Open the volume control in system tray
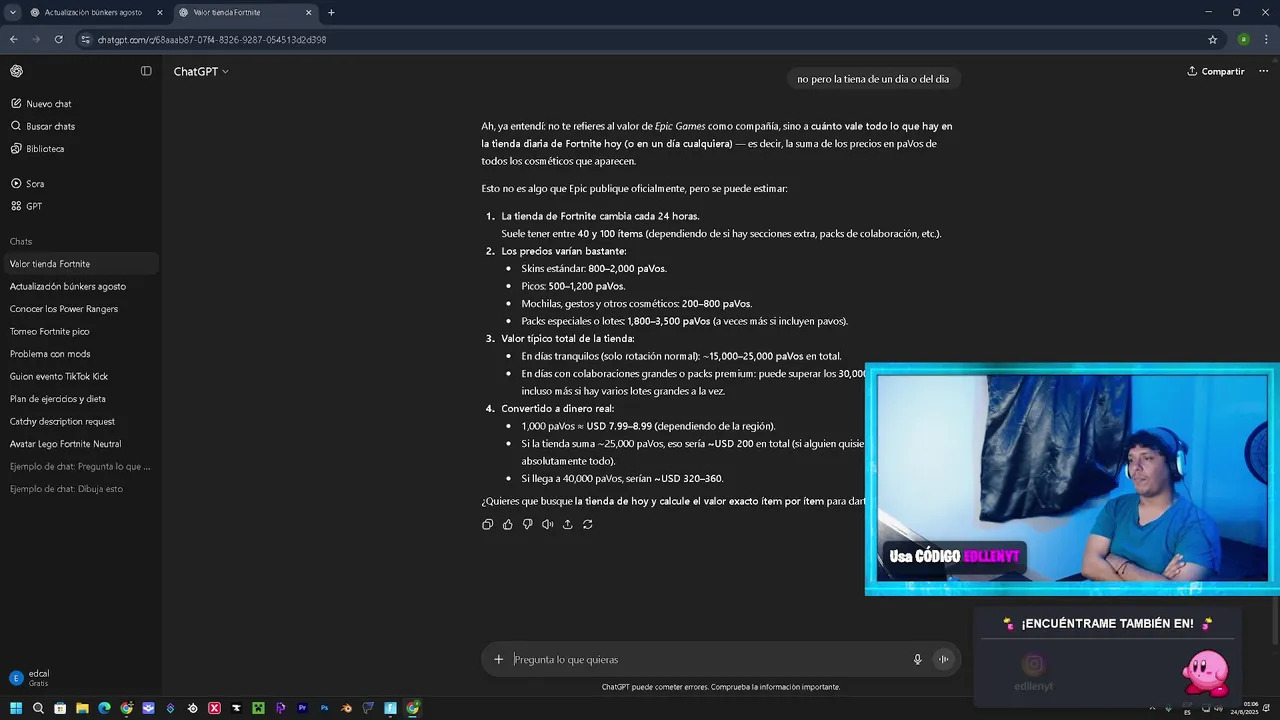1280x720 pixels. coord(1219,708)
